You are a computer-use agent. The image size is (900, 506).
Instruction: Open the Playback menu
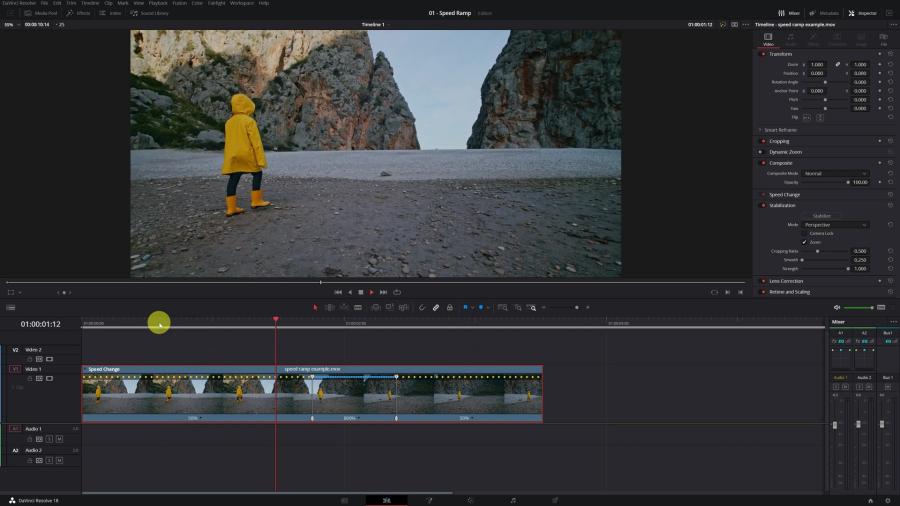click(158, 3)
